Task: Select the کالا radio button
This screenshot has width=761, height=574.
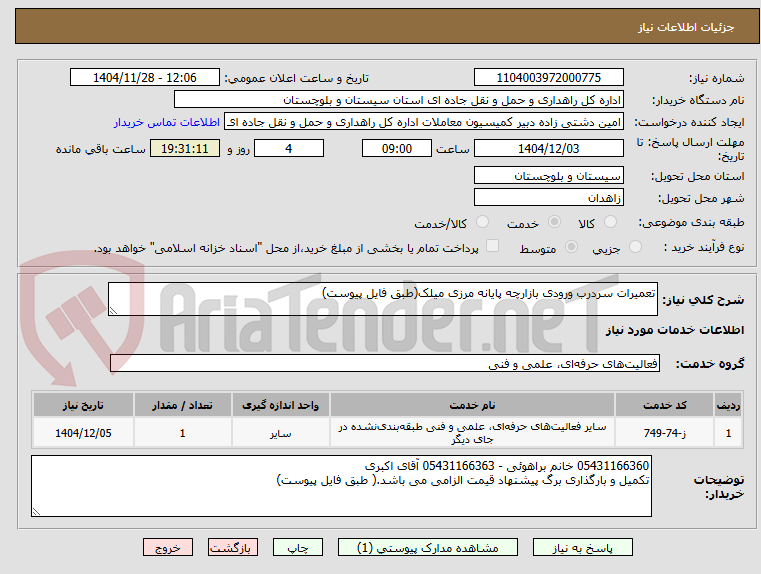Action: (610, 222)
